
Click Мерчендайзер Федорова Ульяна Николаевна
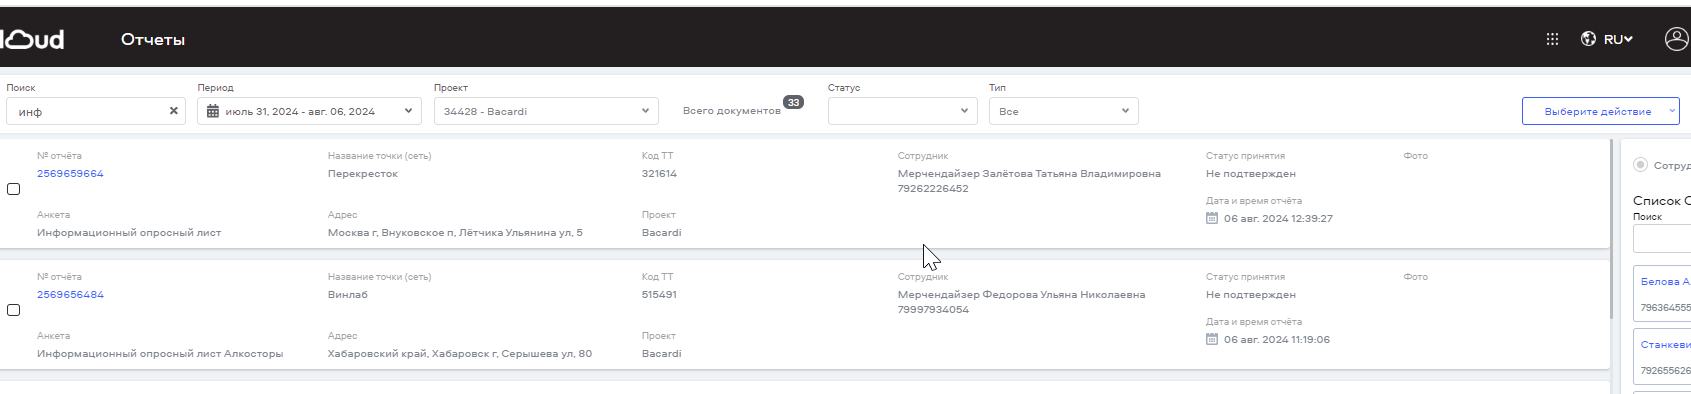pyautogui.click(x=1021, y=294)
